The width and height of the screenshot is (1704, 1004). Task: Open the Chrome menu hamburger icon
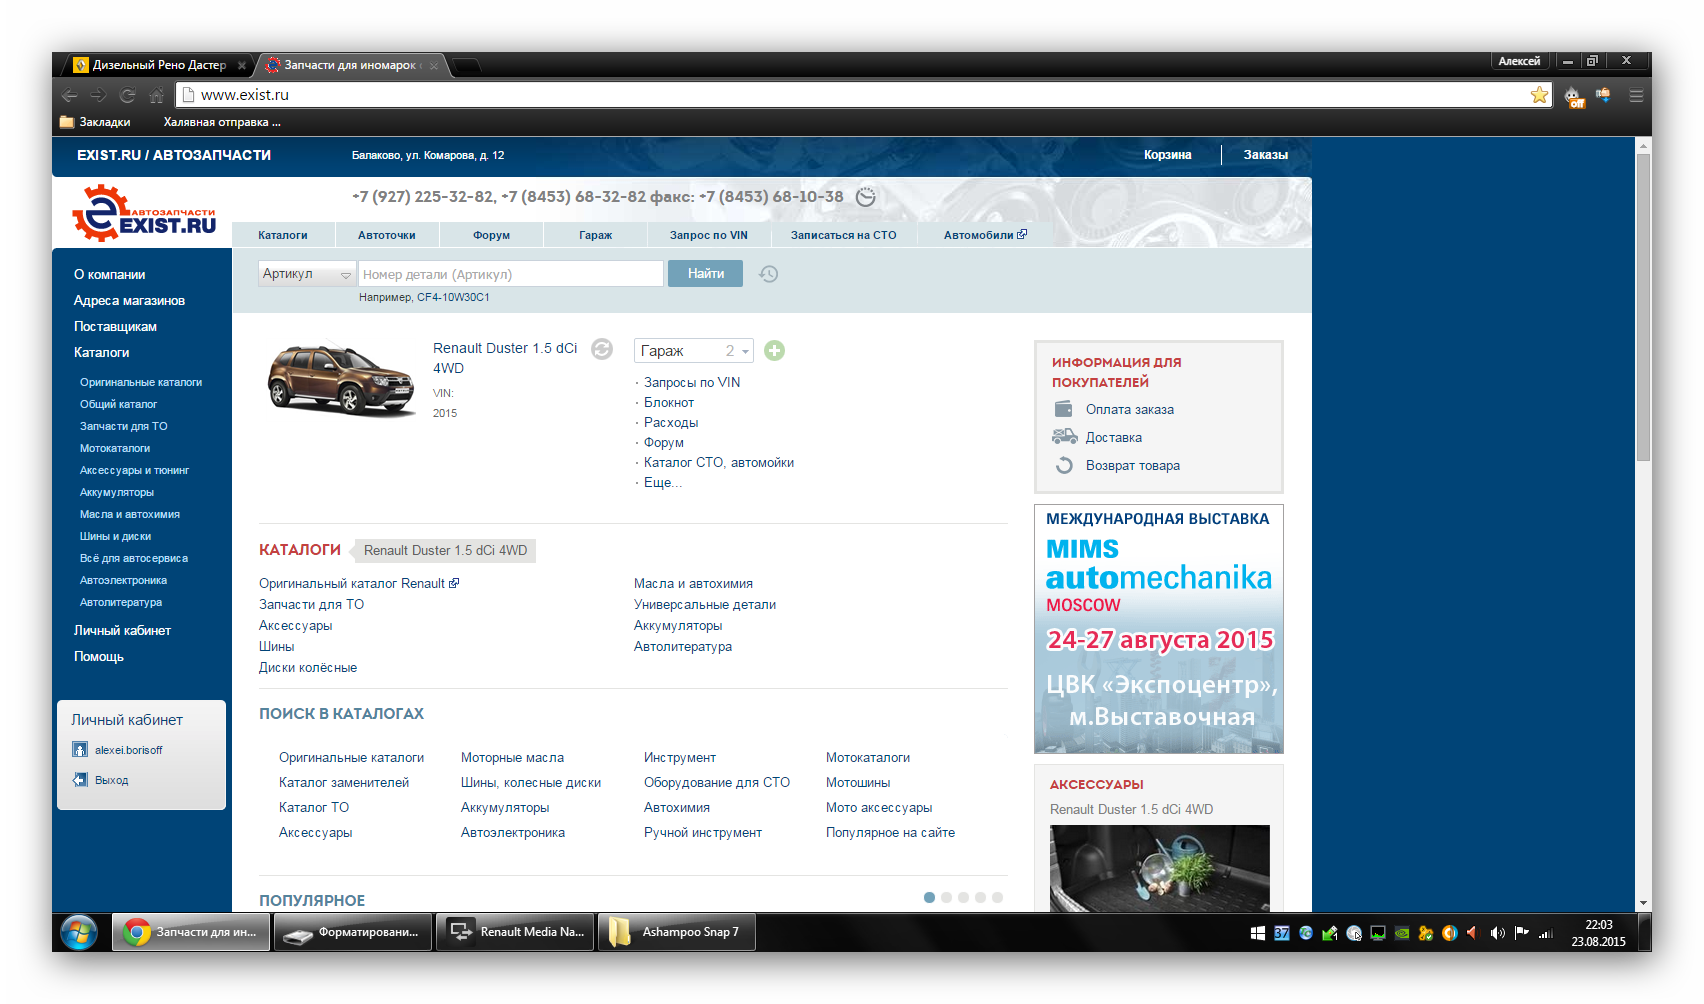coord(1636,95)
